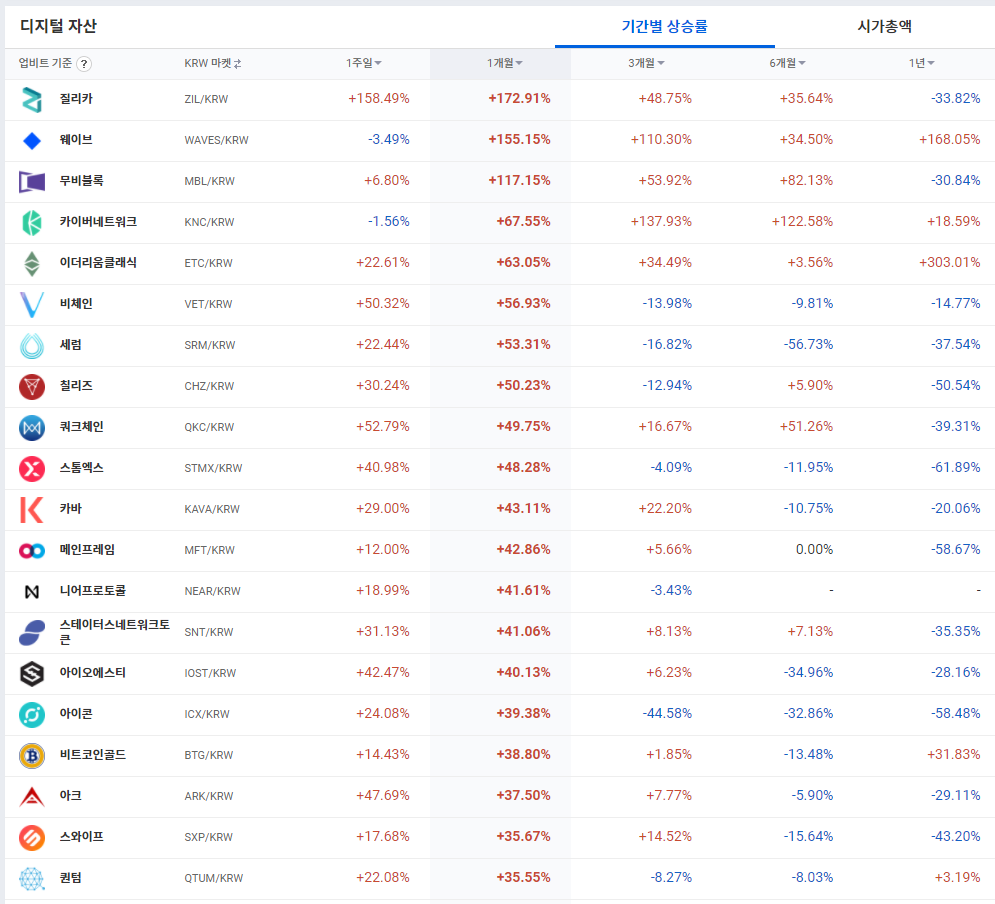
Task: Click the Mainframe infinity logo icon
Action: point(32,551)
